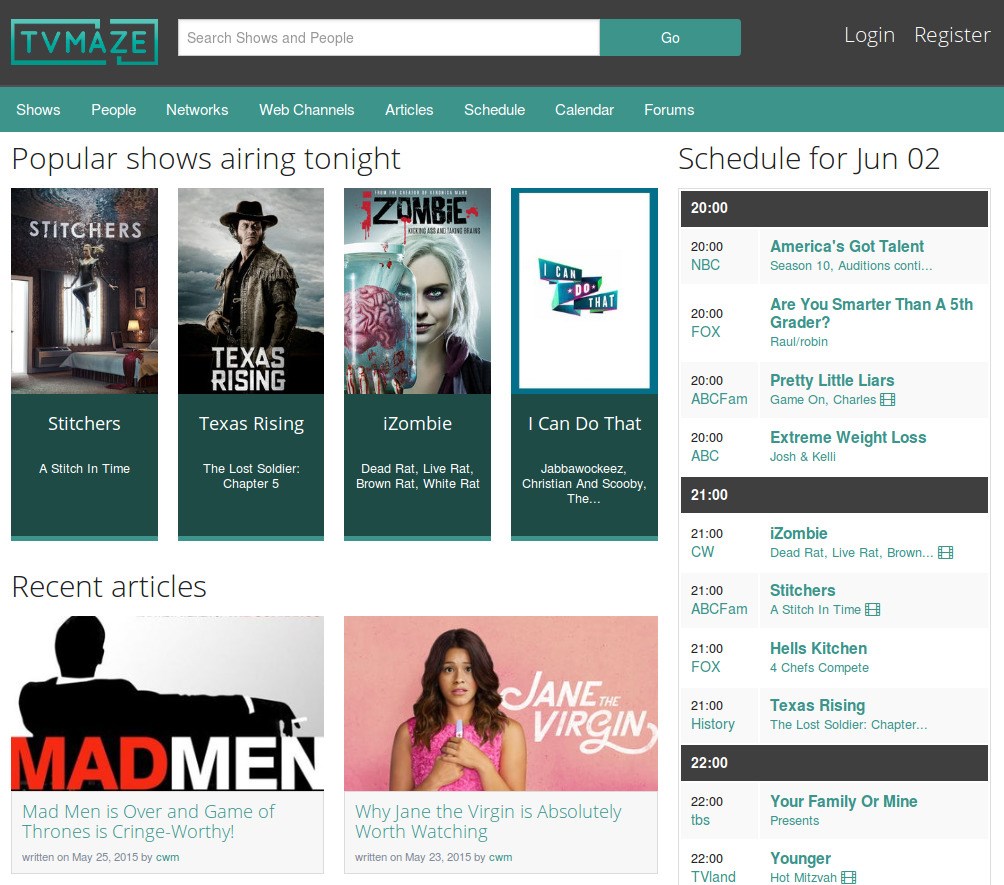Click the film icon beside Game On, Charles
Viewport: 1004px width, 885px height.
click(887, 400)
